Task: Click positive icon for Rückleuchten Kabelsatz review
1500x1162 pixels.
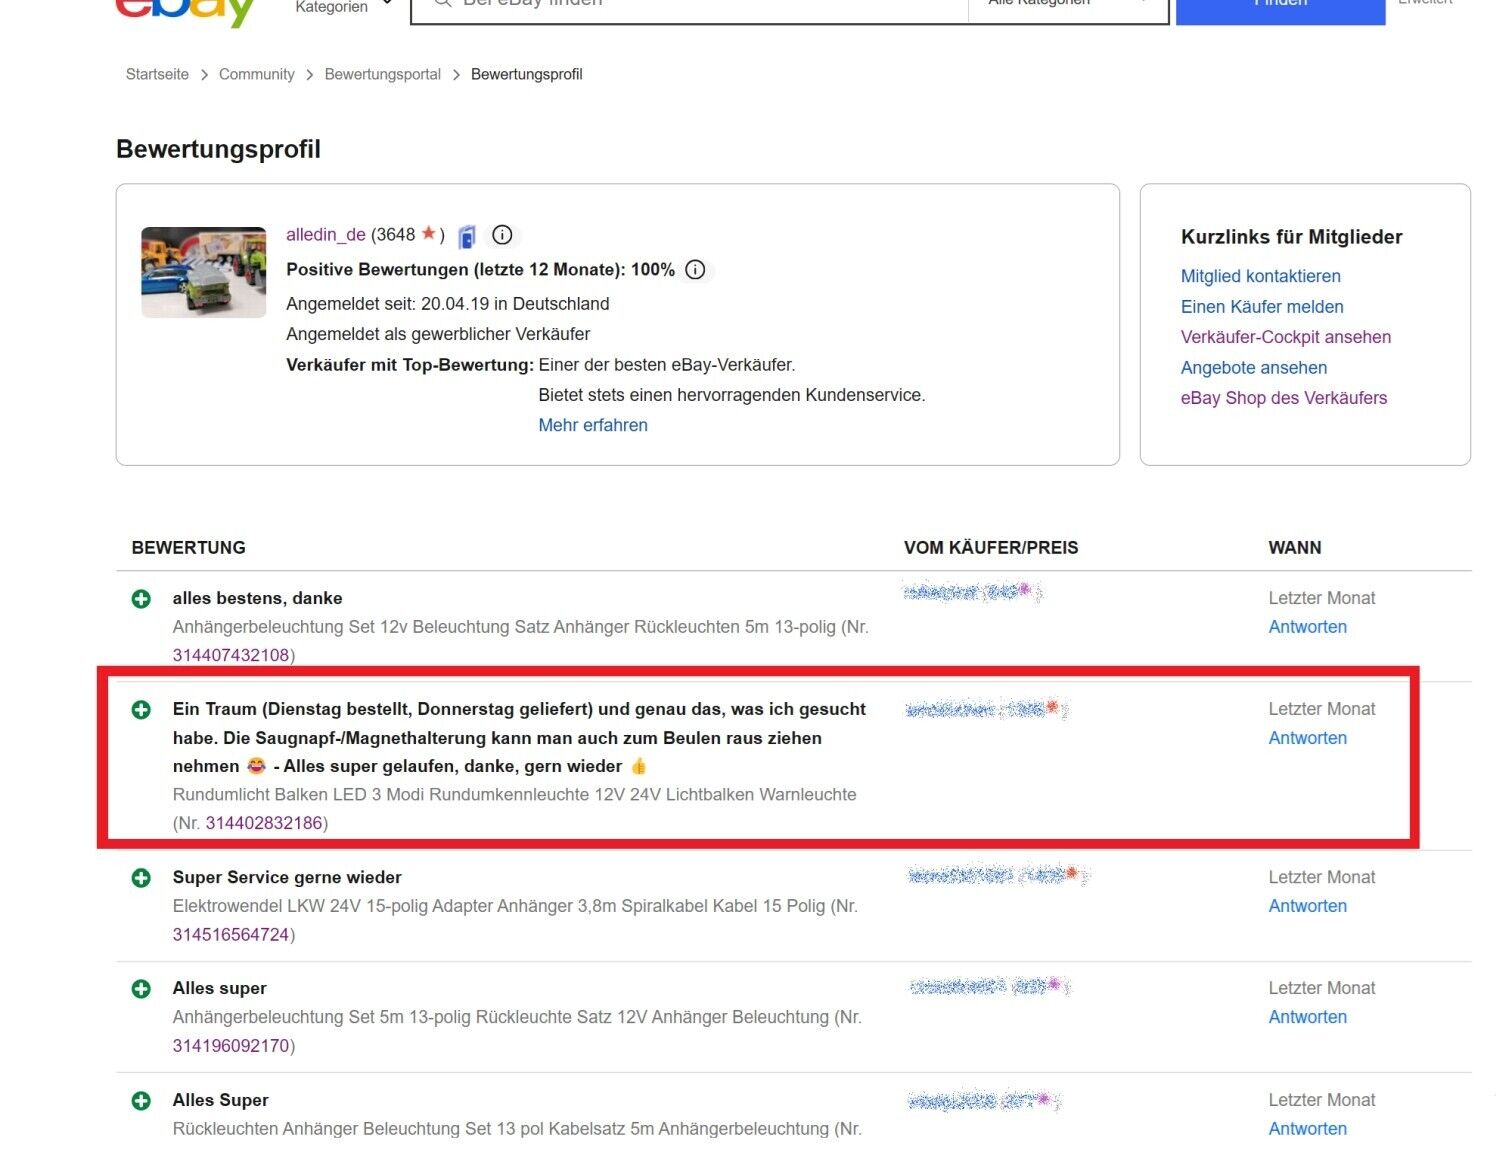Action: pyautogui.click(x=141, y=1101)
